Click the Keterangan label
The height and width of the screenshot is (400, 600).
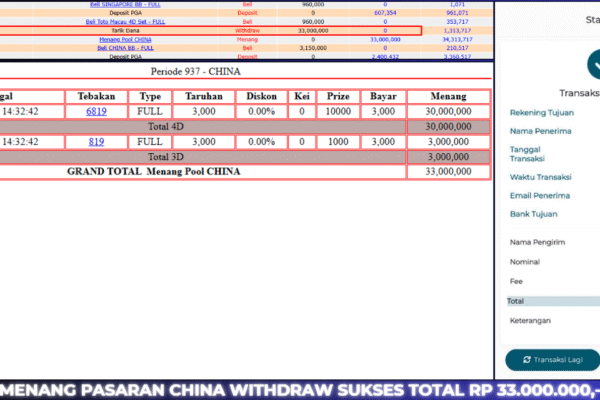pos(530,321)
